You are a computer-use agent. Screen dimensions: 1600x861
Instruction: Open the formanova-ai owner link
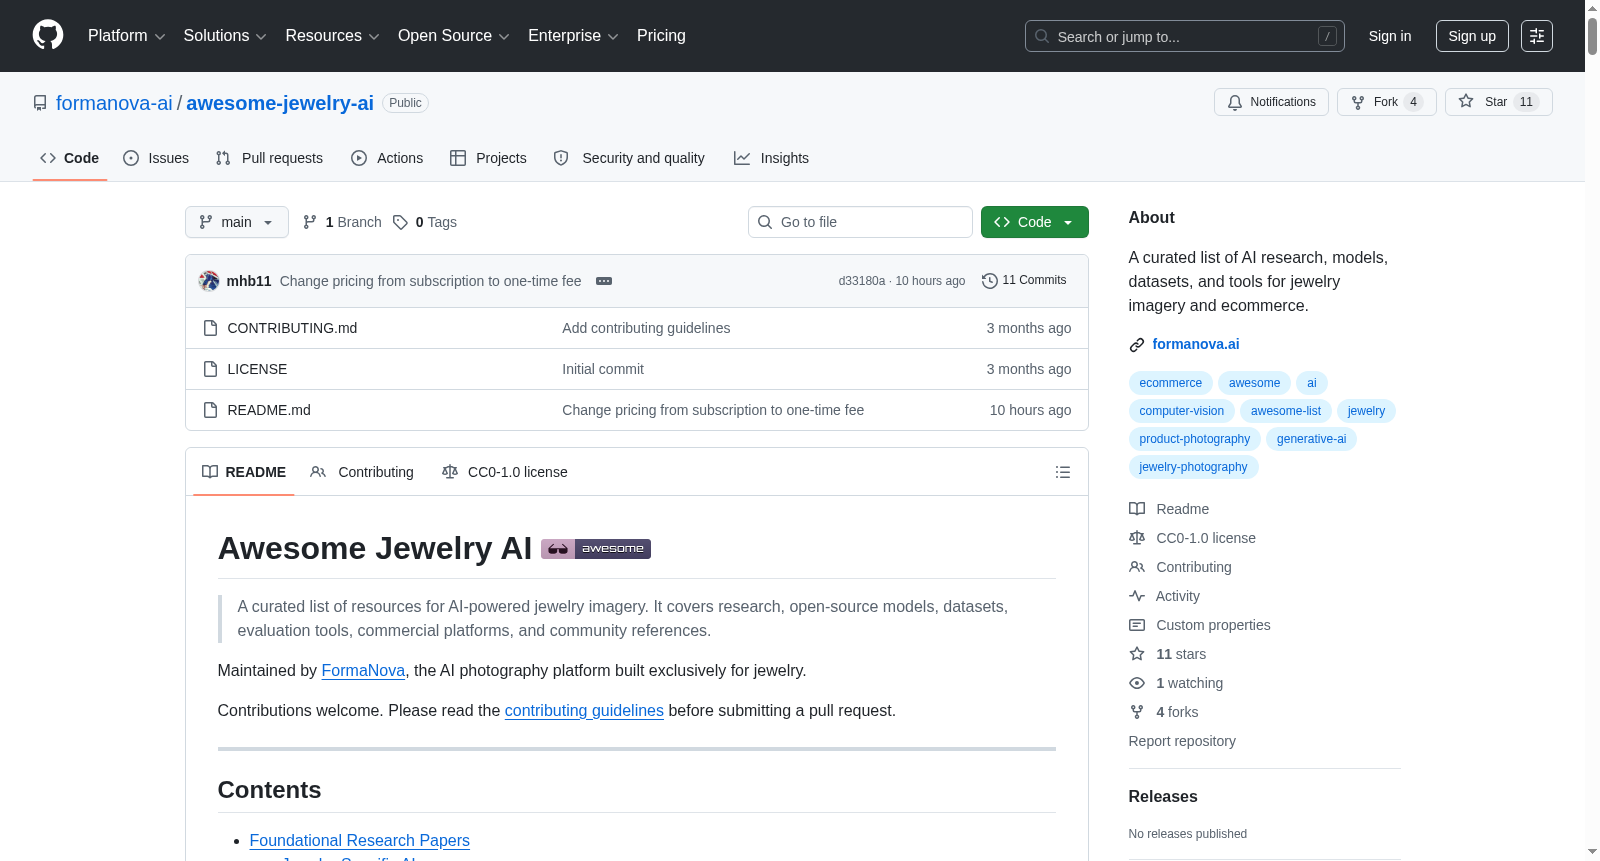point(114,103)
